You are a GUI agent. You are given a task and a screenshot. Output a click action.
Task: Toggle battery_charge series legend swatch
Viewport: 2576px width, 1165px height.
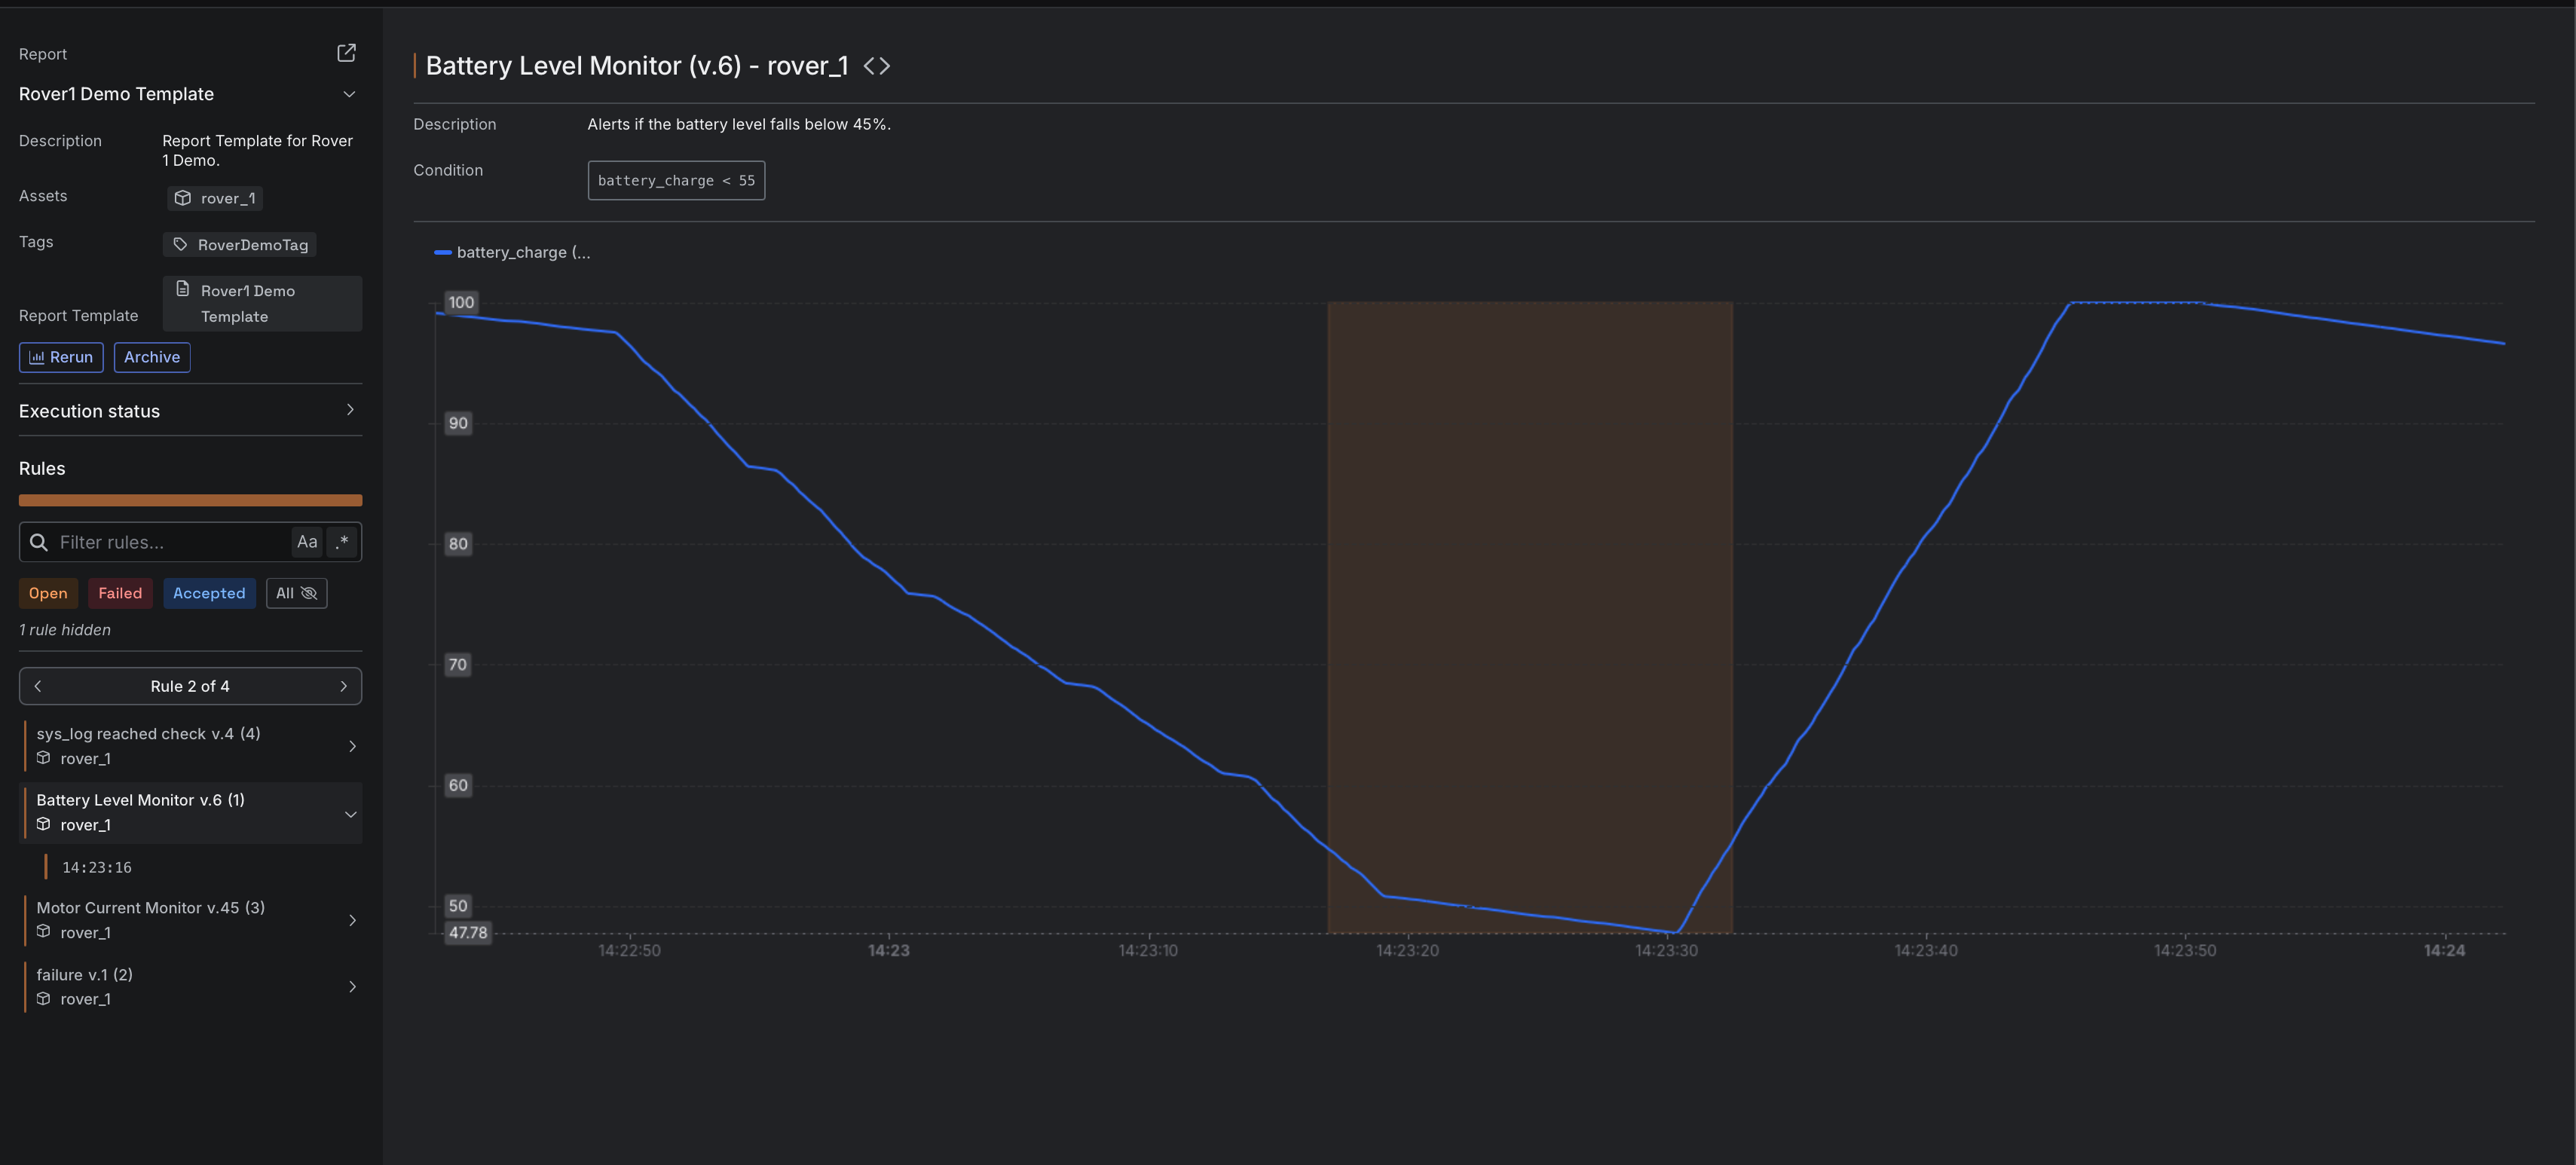(x=442, y=253)
